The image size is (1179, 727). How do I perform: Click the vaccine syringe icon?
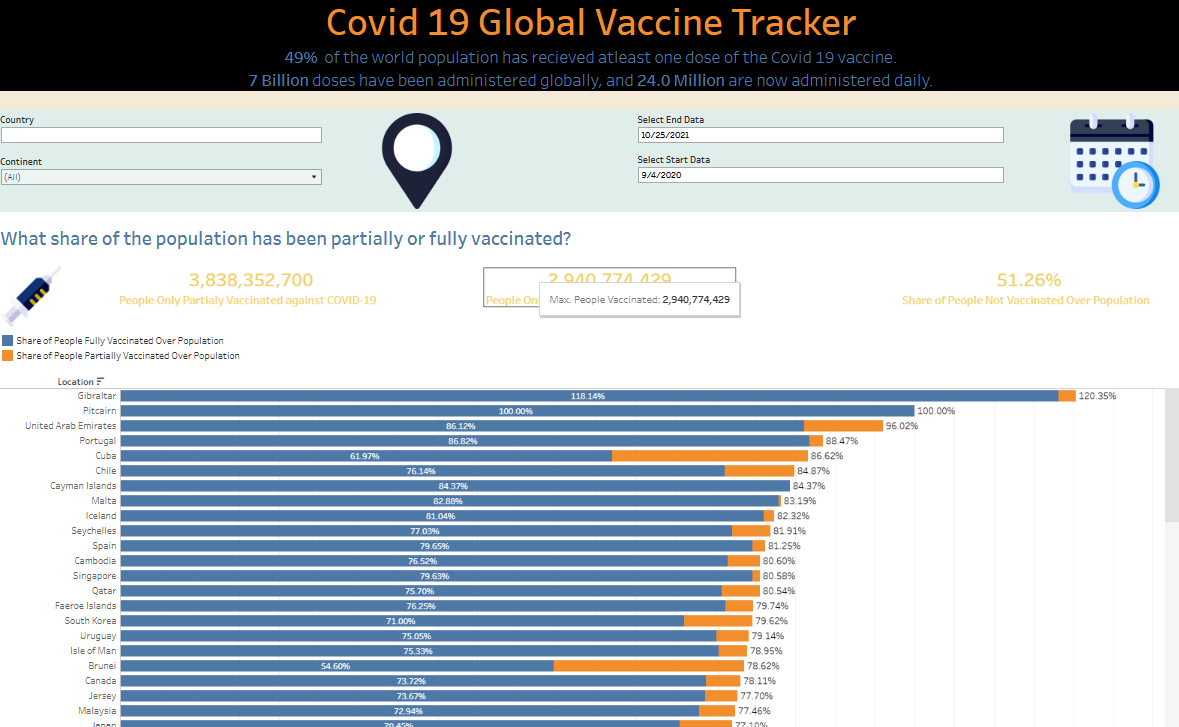30,295
